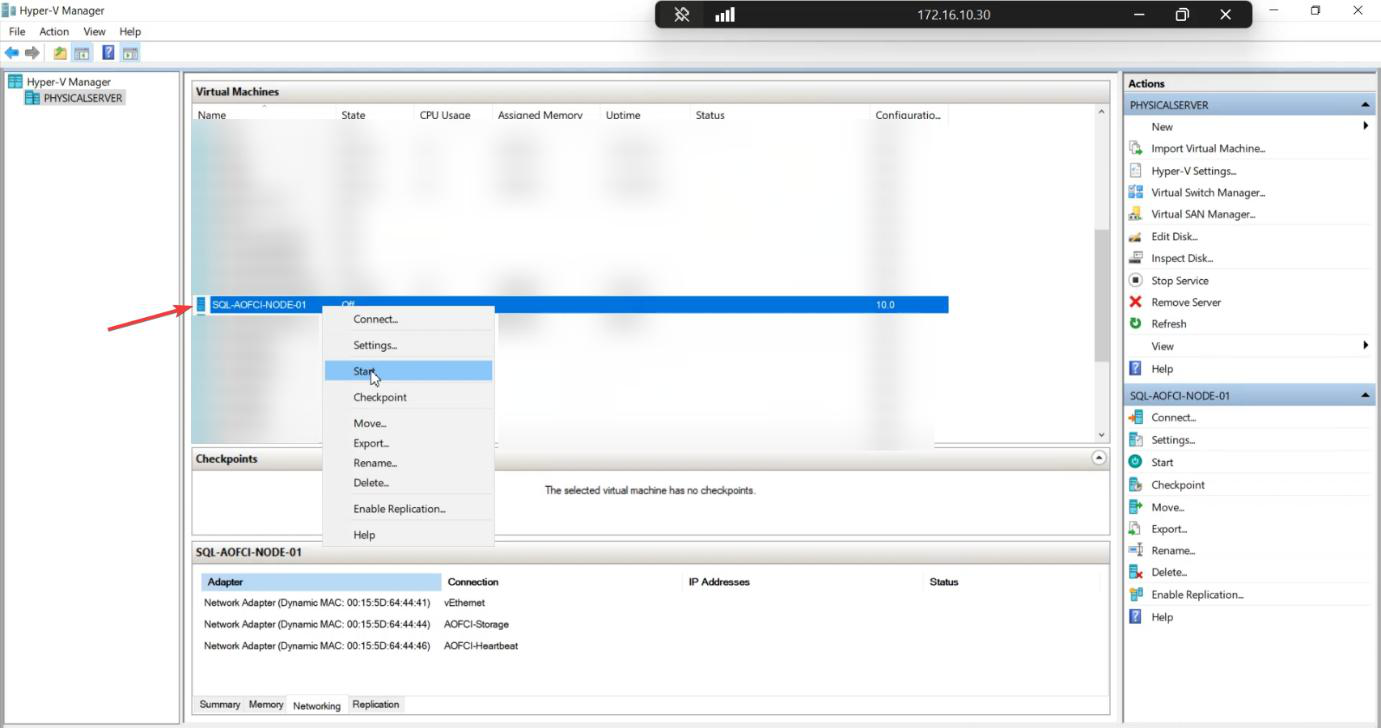Image resolution: width=1381 pixels, height=728 pixels.
Task: Collapse the Checkpoints panel with round arrow
Action: coord(1099,458)
